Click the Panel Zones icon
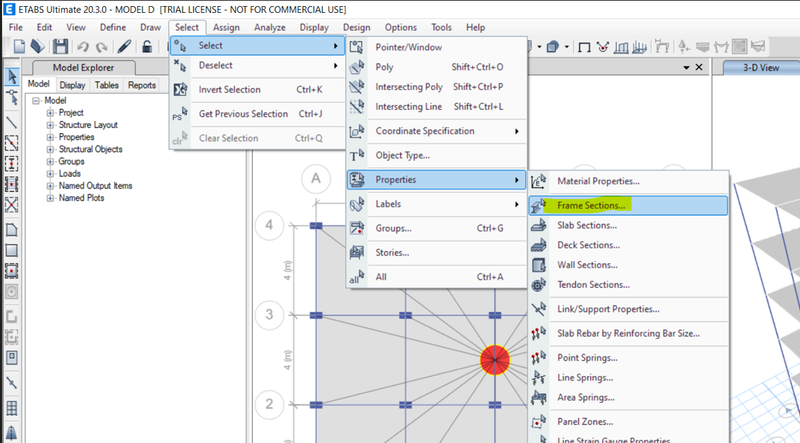Image resolution: width=800 pixels, height=443 pixels. pos(538,422)
